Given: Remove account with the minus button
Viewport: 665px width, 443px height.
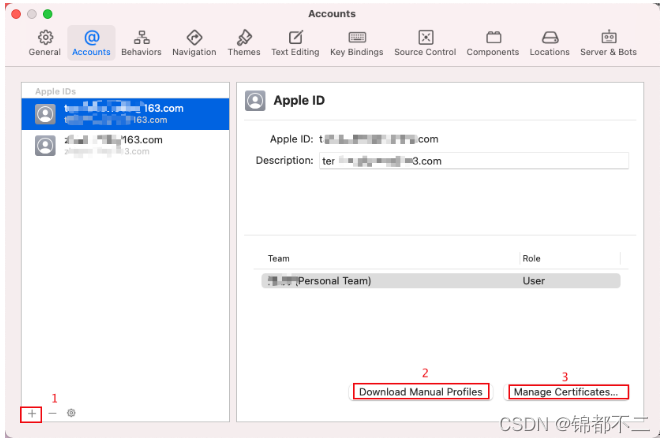Looking at the screenshot, I should (52, 413).
